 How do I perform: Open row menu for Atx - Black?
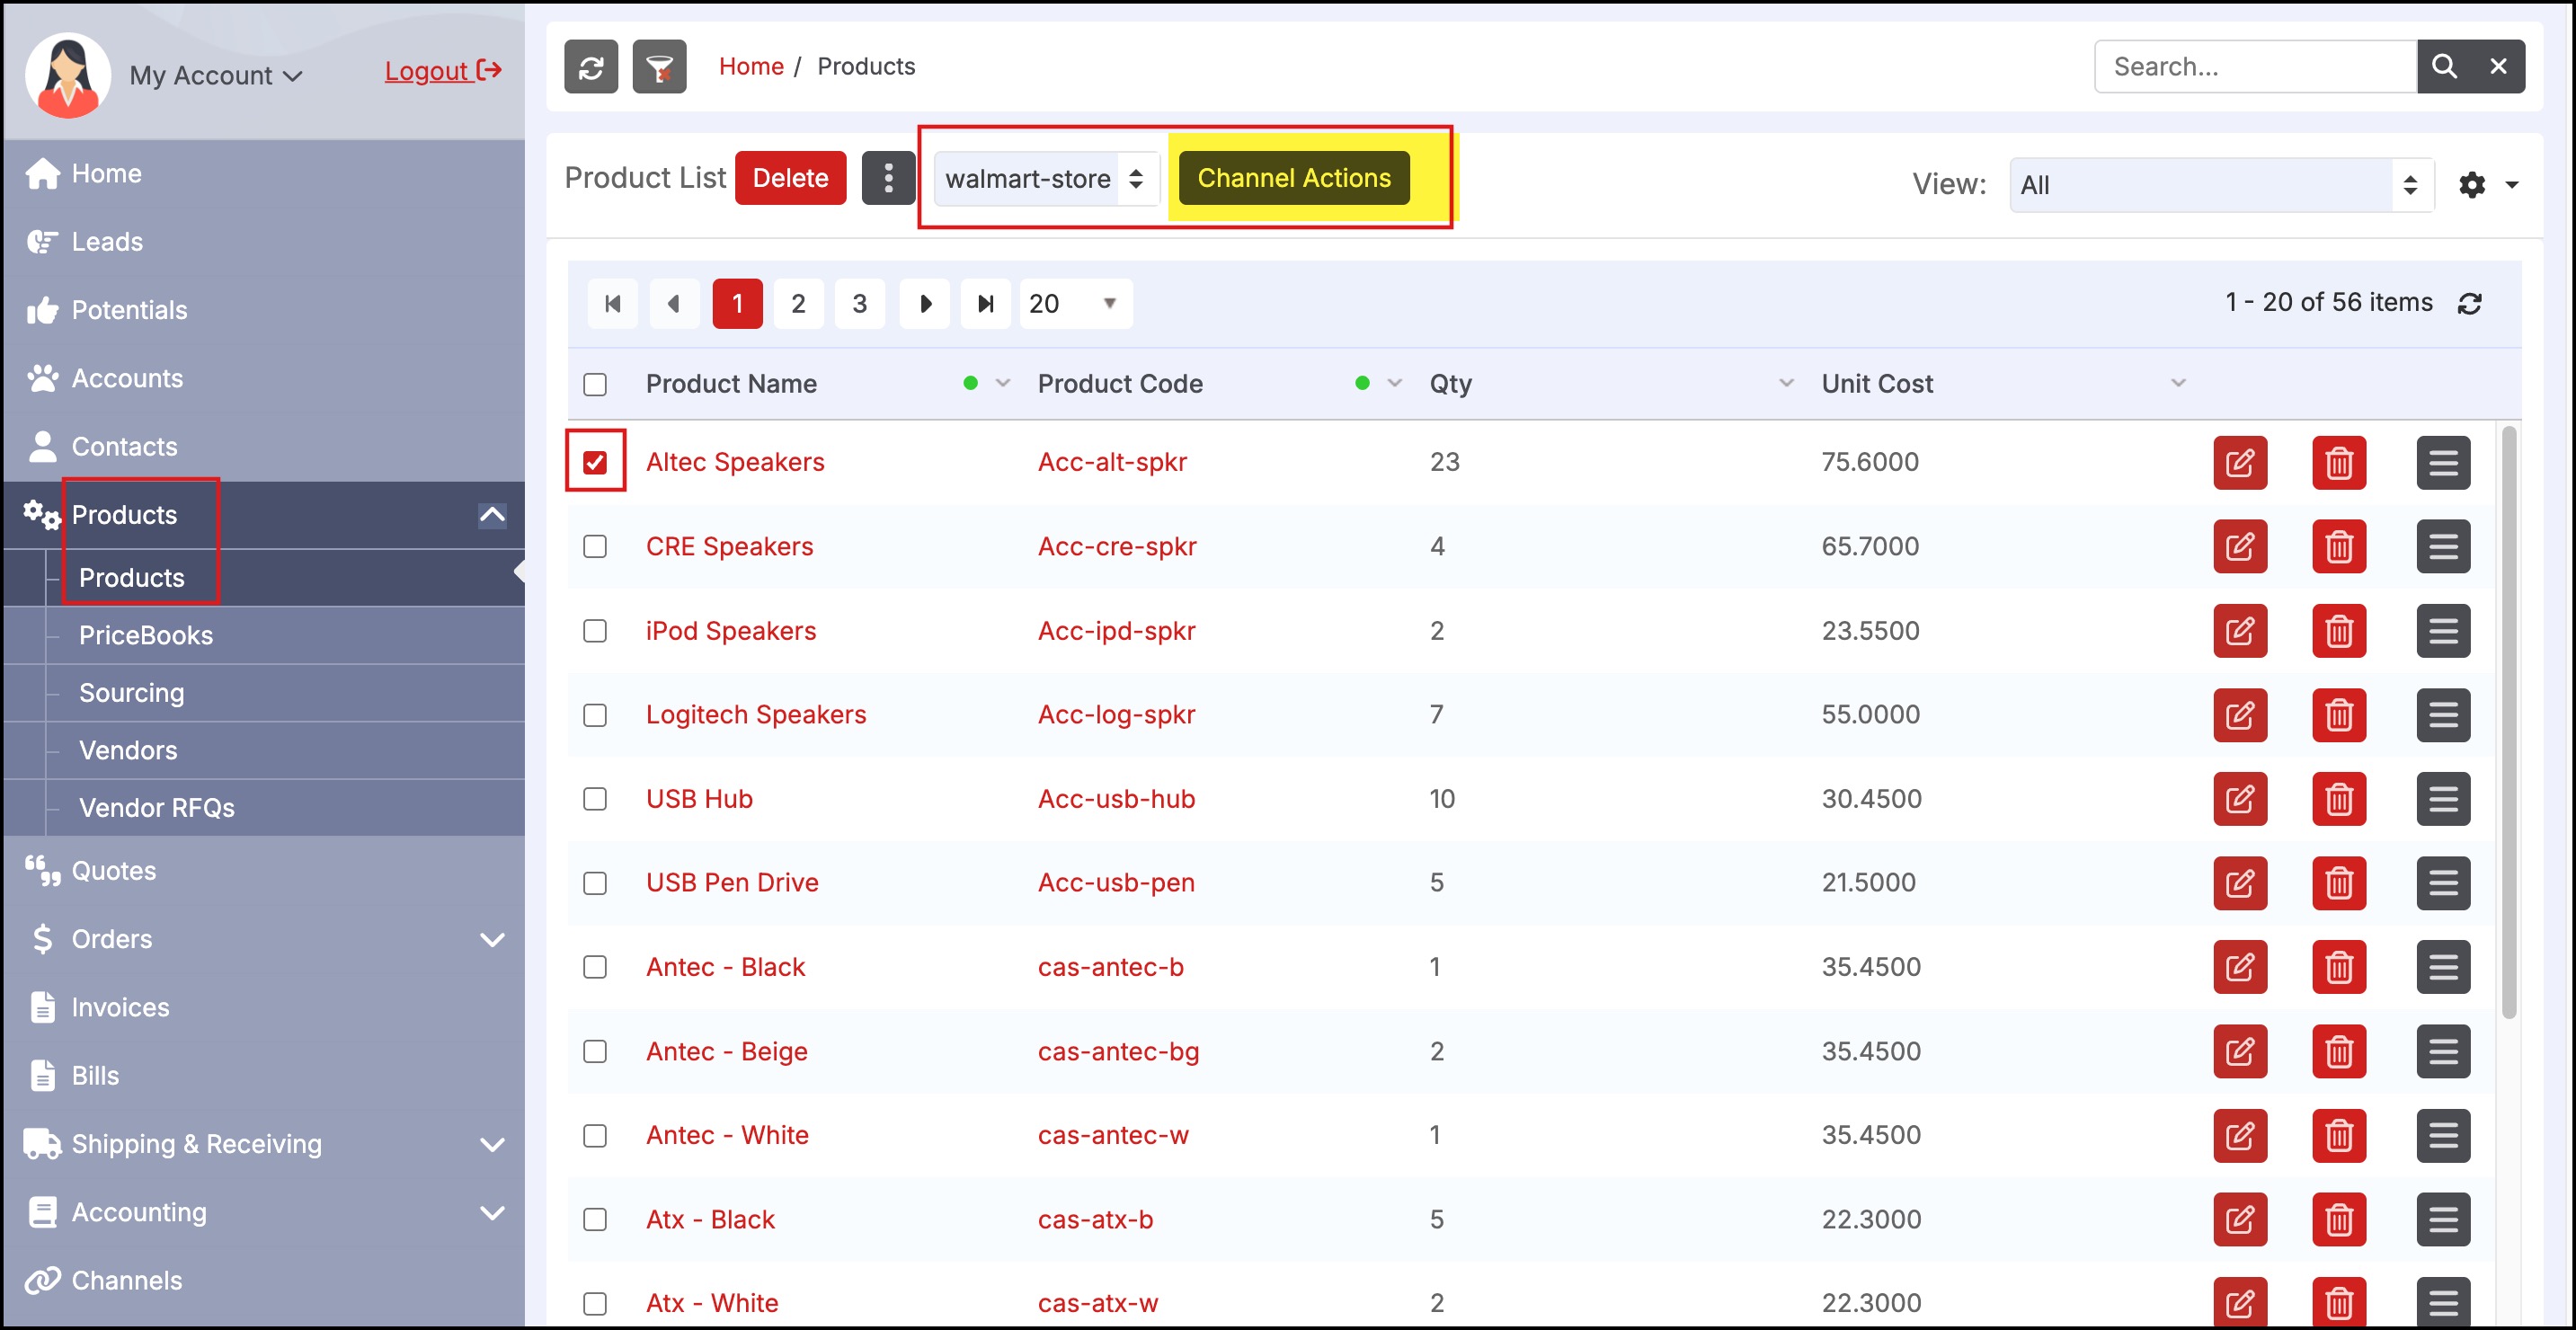[x=2443, y=1220]
